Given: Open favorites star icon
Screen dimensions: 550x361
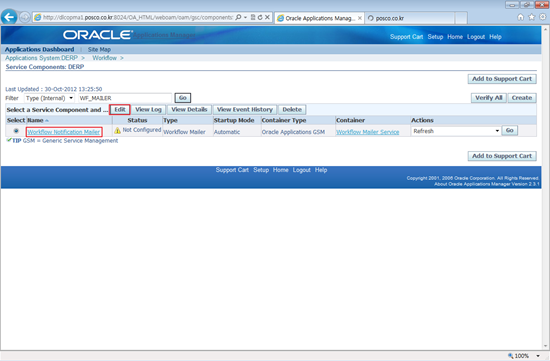Looking at the screenshot, I should (532, 17).
